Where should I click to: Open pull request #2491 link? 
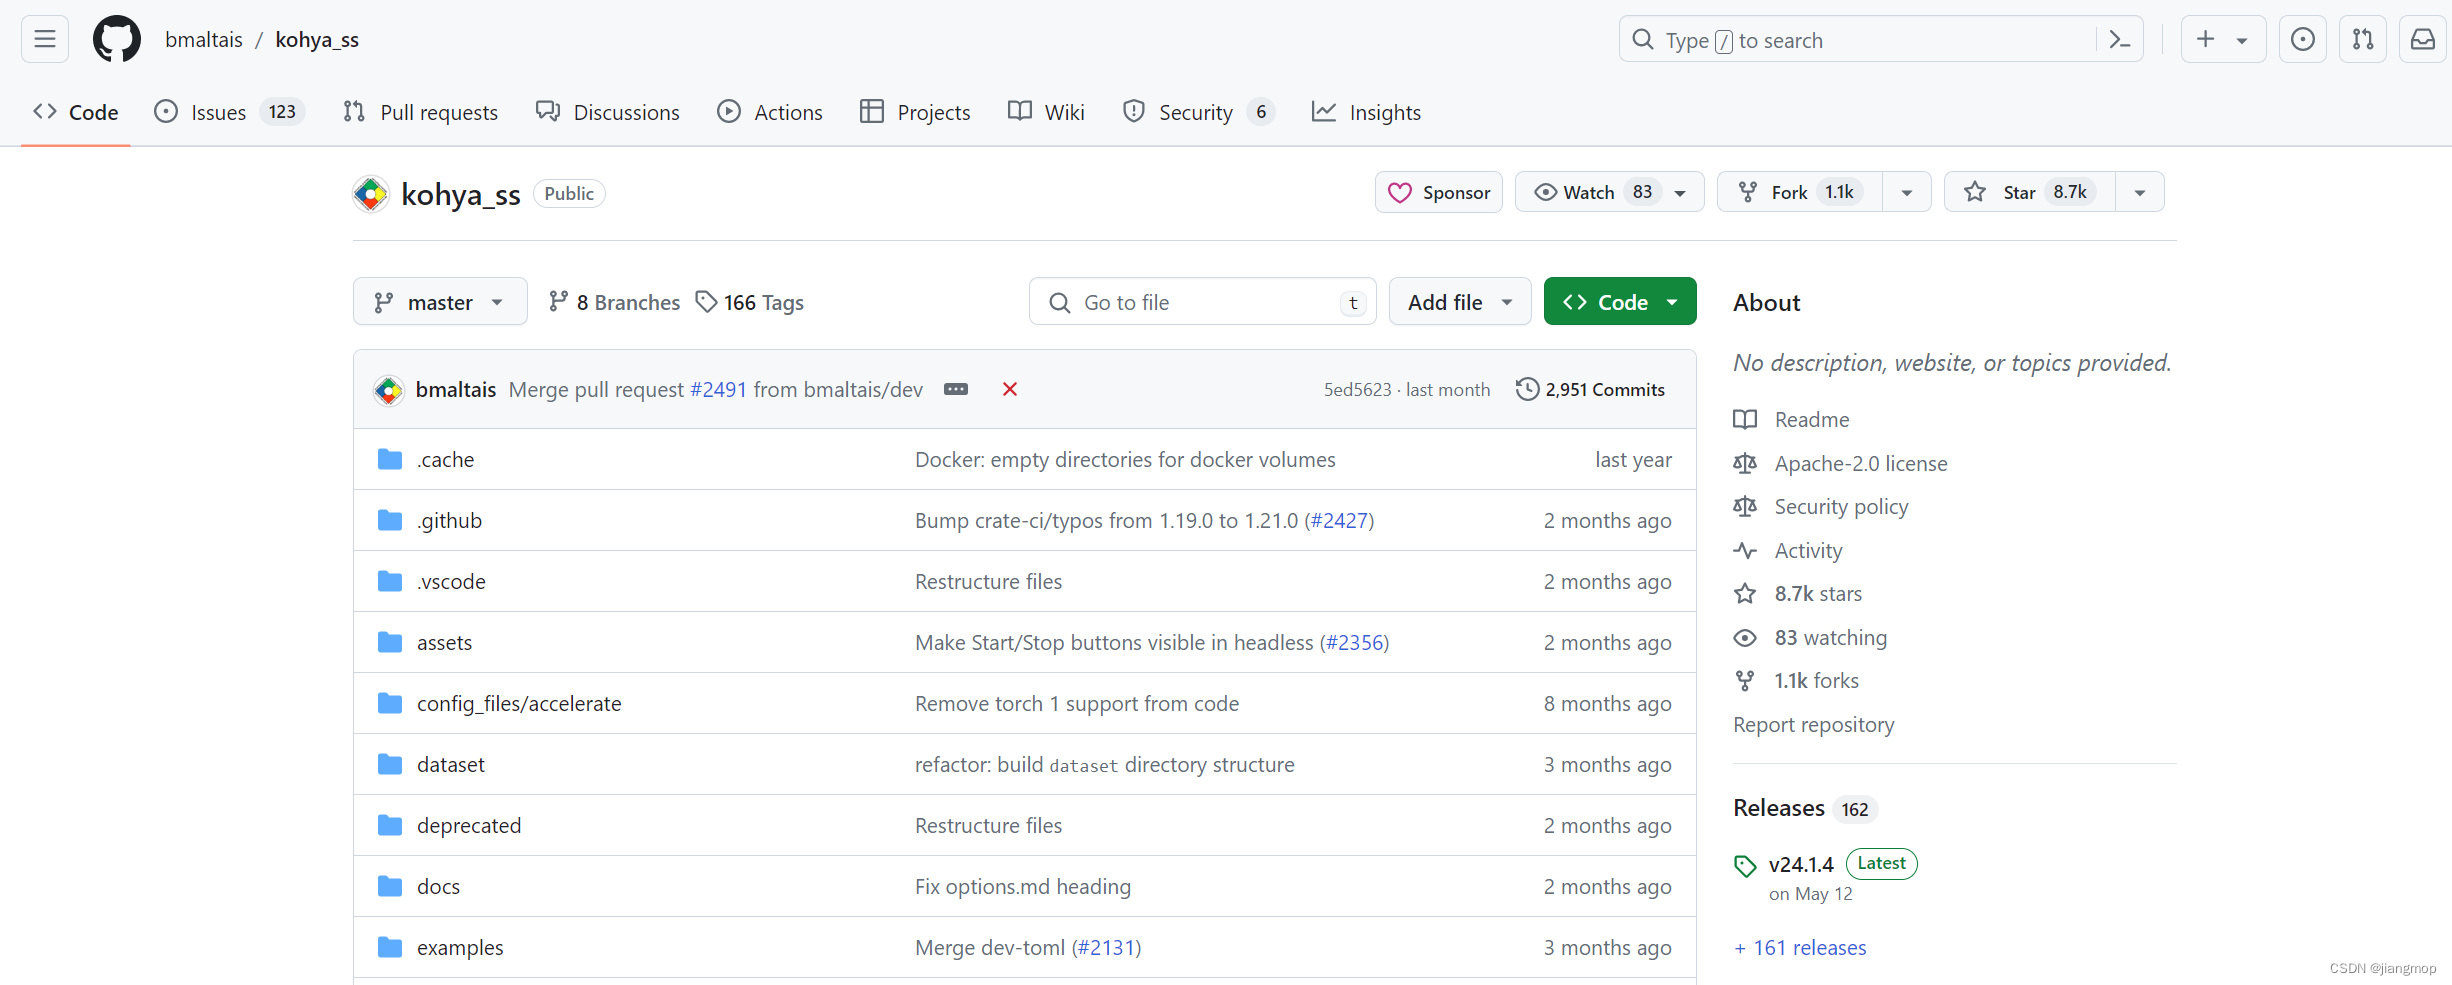(718, 389)
